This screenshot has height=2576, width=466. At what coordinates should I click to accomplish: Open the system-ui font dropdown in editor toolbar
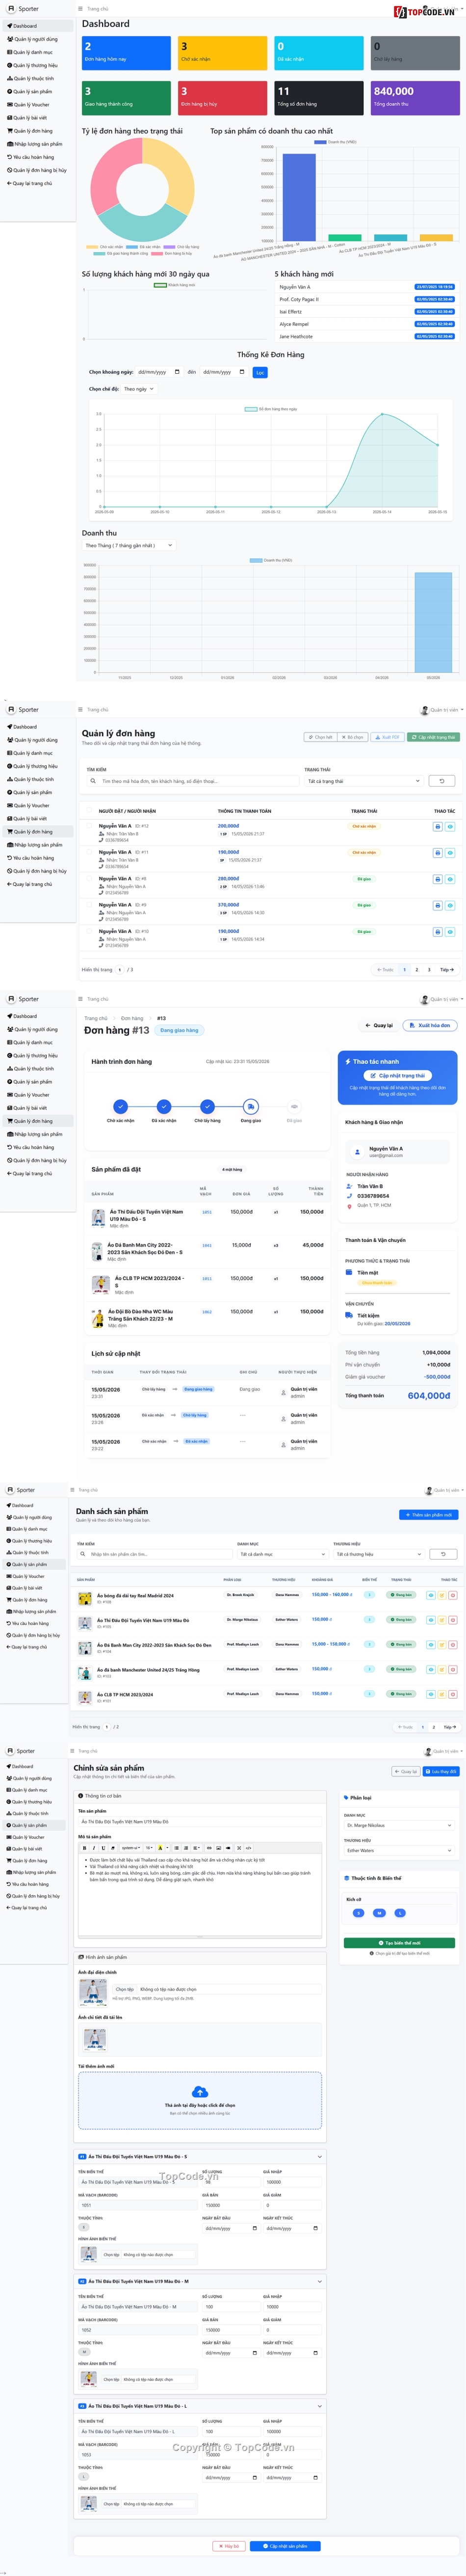[x=131, y=1848]
